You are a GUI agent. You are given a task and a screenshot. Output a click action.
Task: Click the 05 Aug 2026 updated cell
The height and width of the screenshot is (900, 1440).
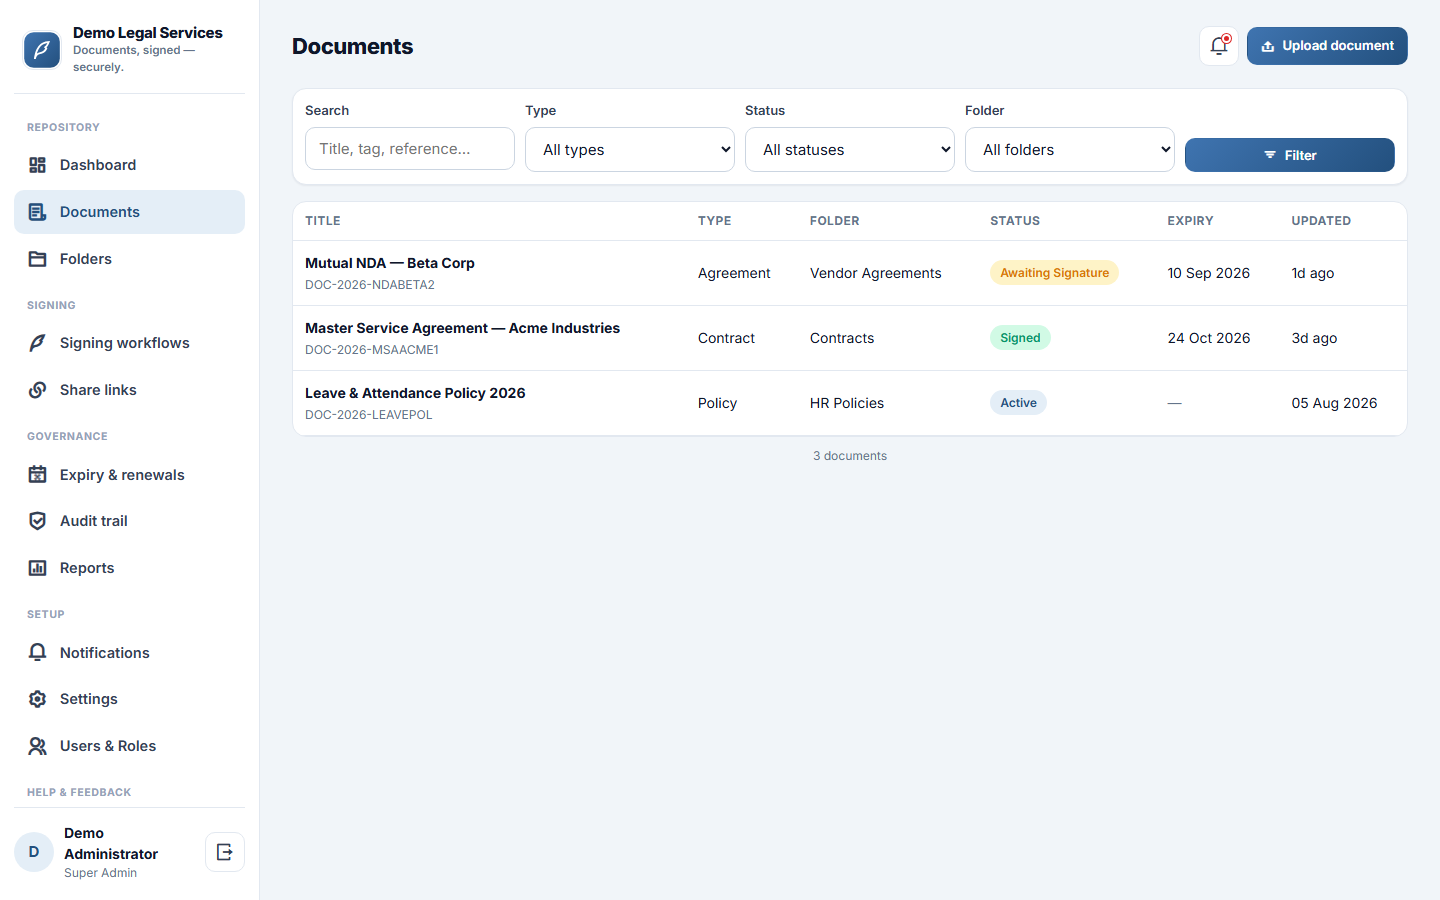pos(1334,403)
